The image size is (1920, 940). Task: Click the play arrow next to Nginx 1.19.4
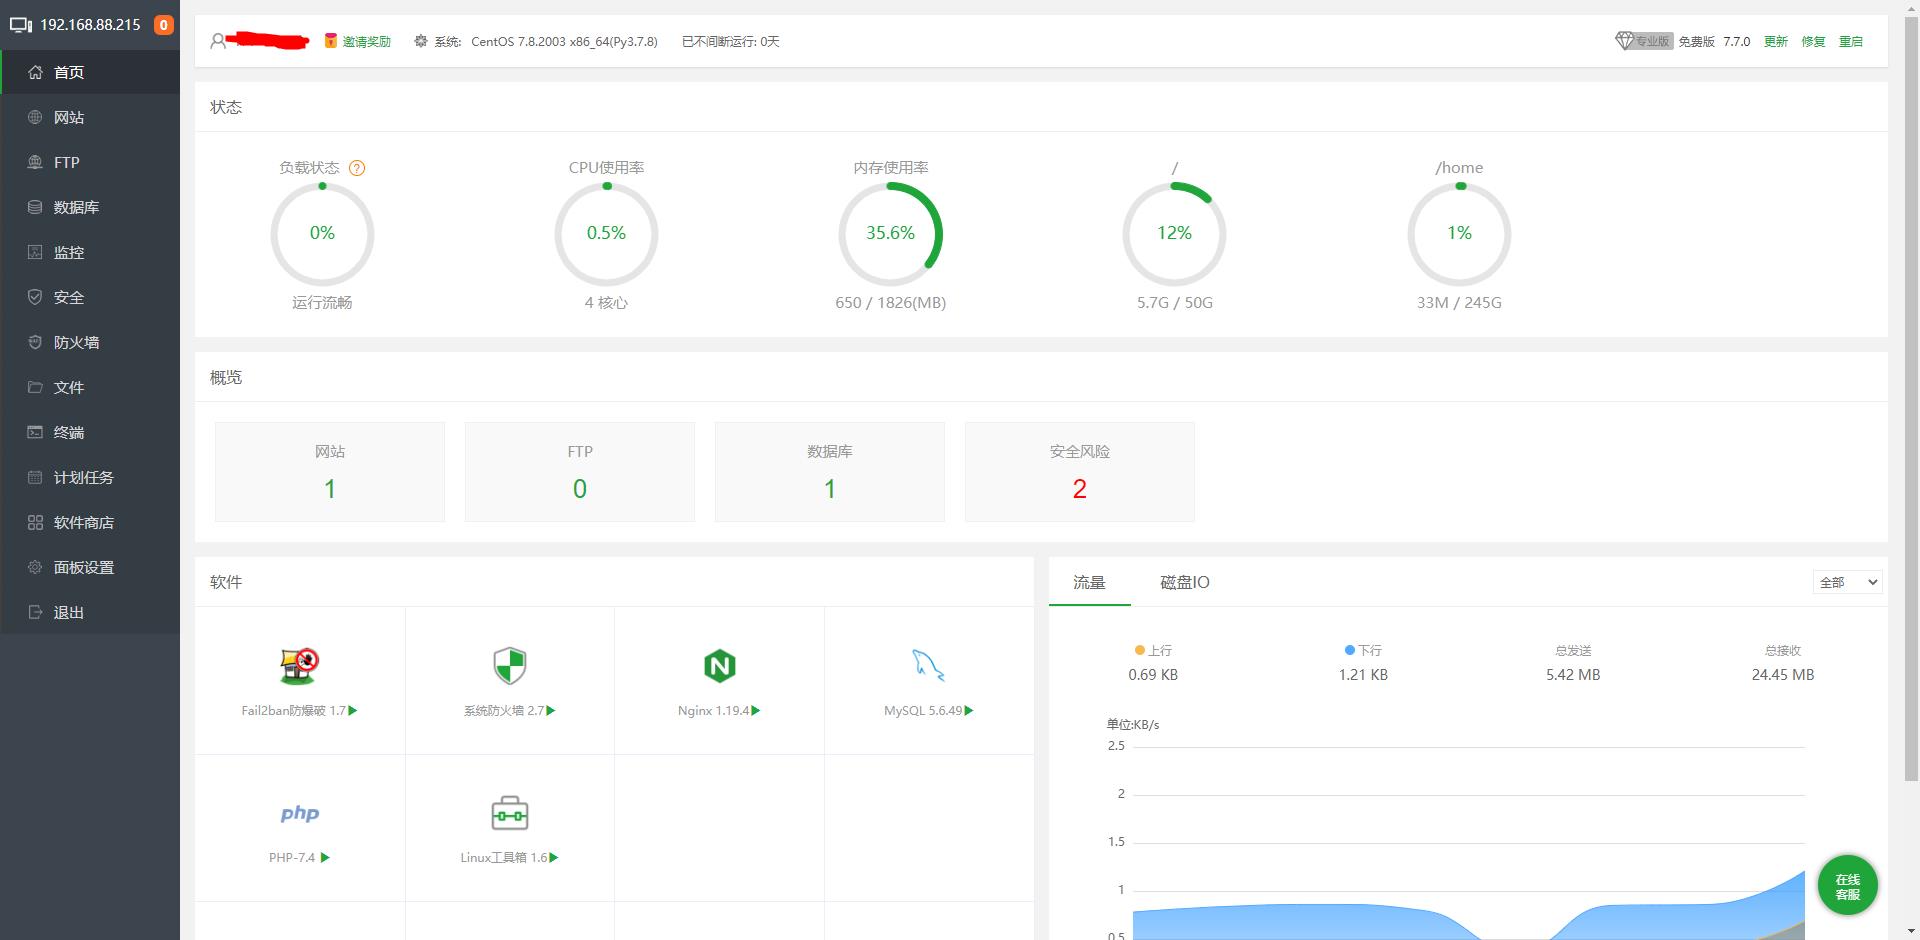point(756,711)
